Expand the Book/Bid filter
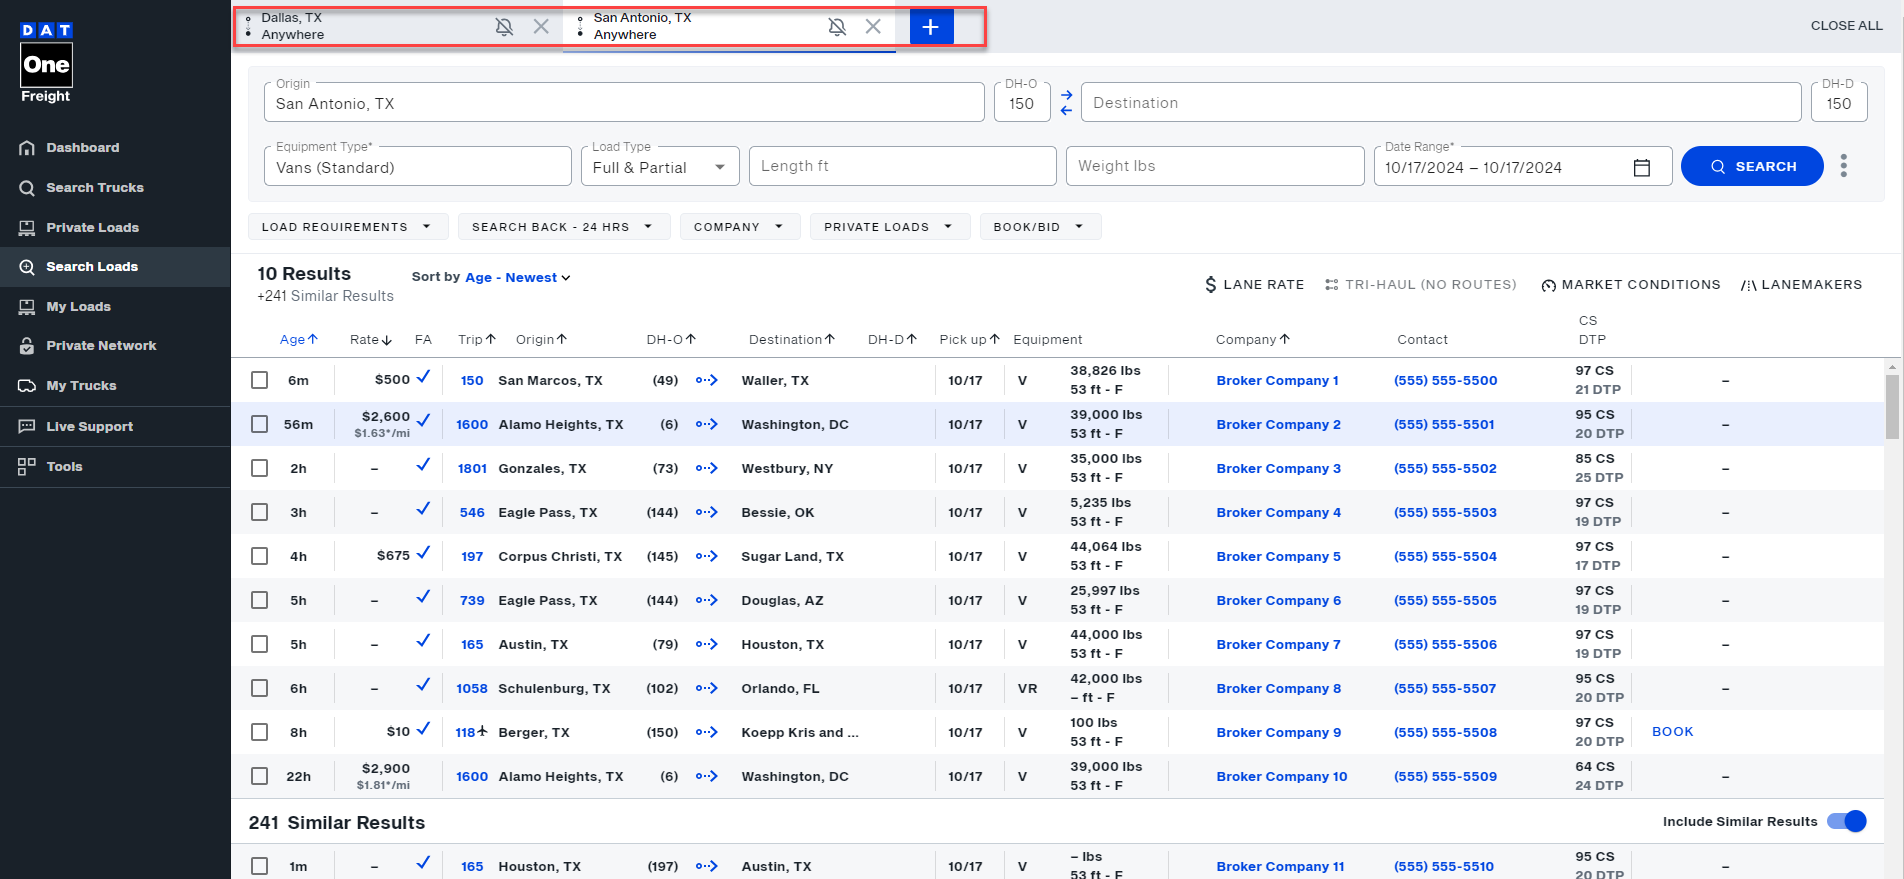Viewport: 1904px width, 879px height. pos(1040,227)
